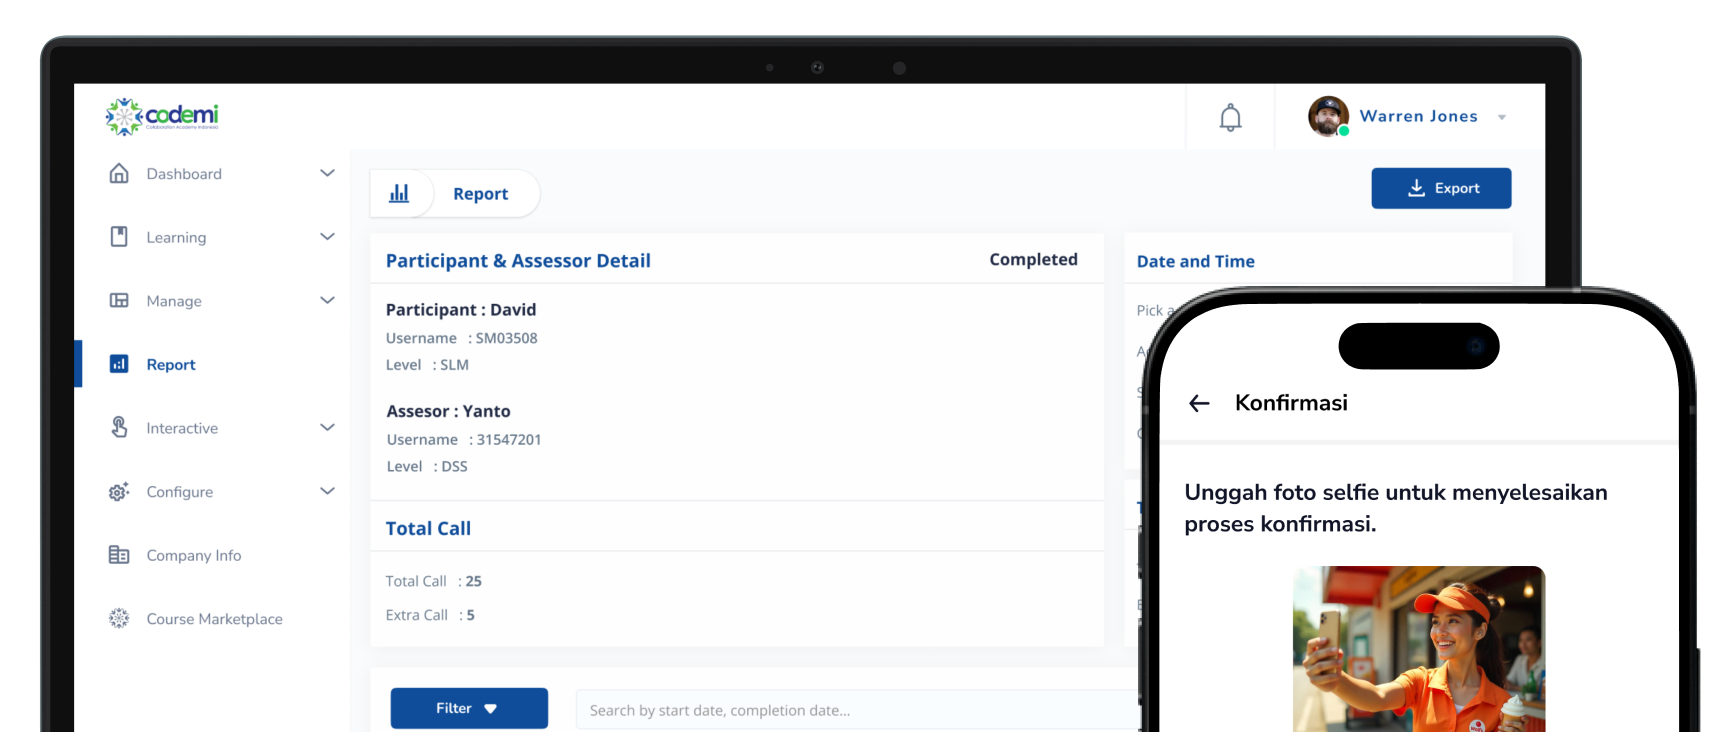
Task: Open the Filter dropdown button
Action: point(469,708)
